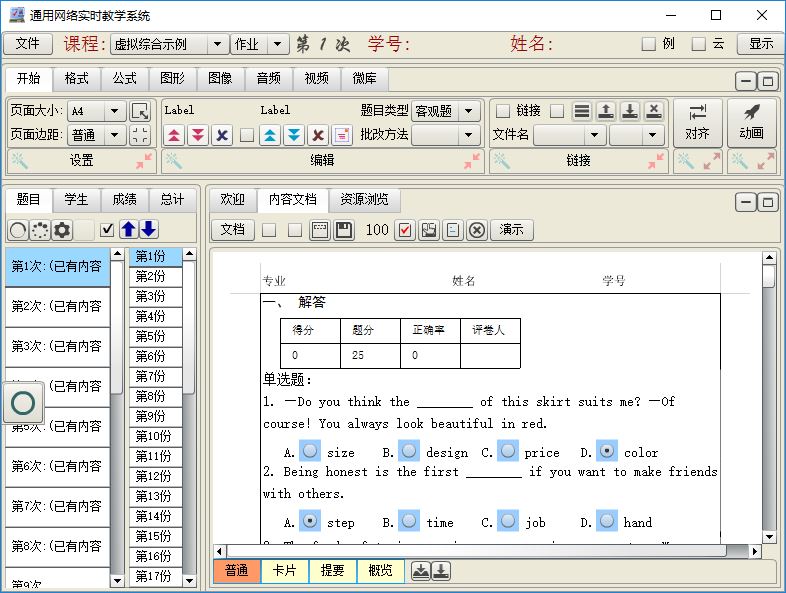Switch to the 图形 tab
The height and width of the screenshot is (593, 786).
[x=172, y=79]
